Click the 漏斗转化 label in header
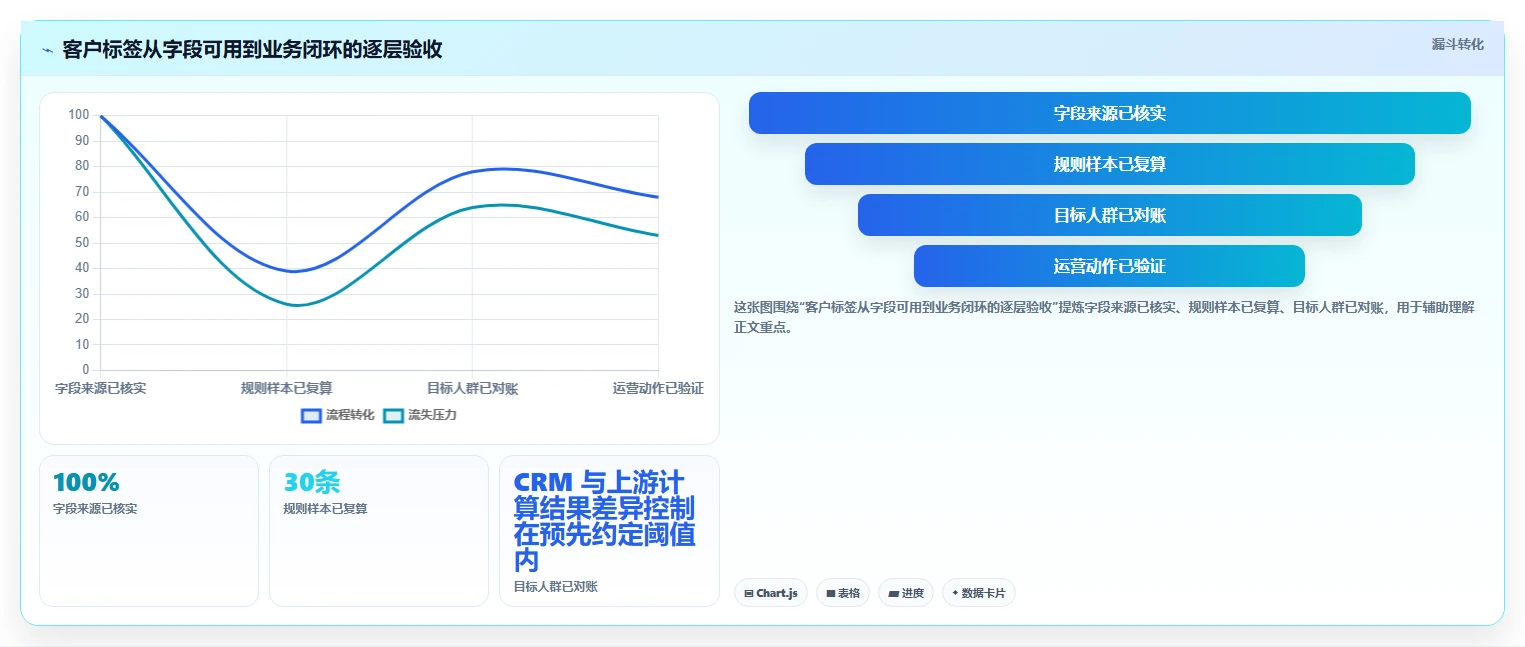This screenshot has height=647, width=1525. click(1458, 44)
